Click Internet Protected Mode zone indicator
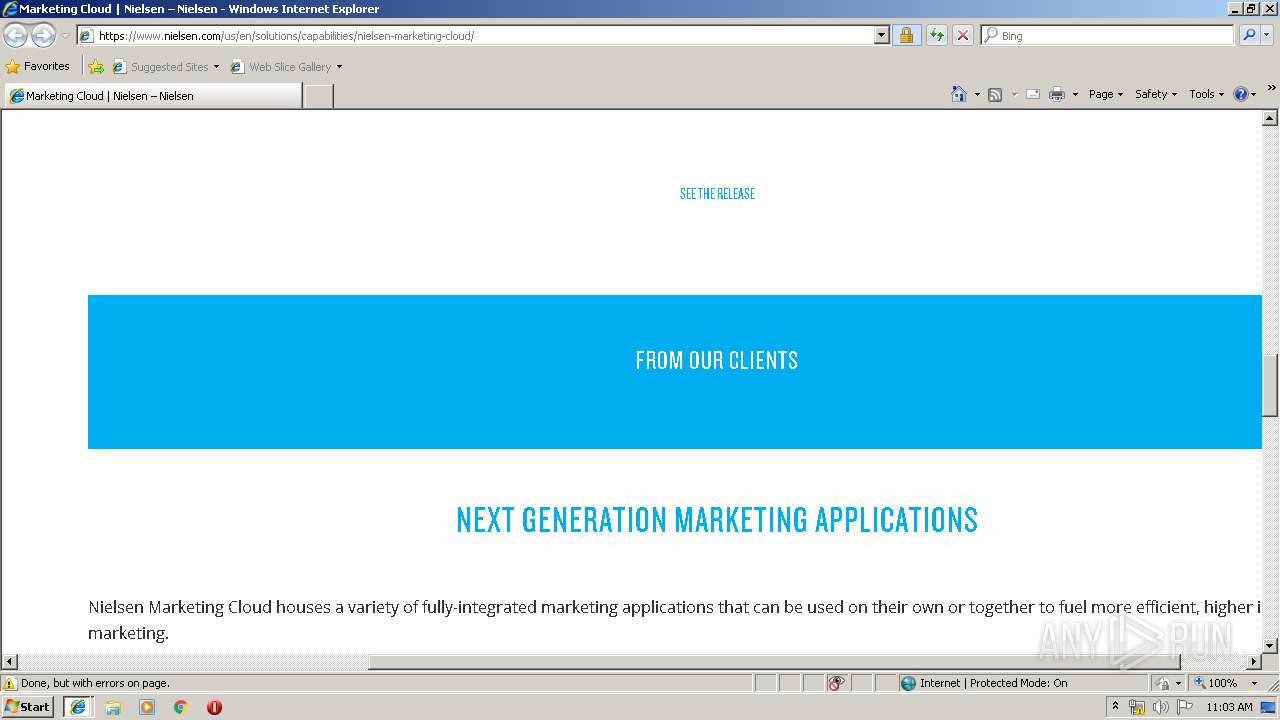Image resolution: width=1280 pixels, height=720 pixels. (x=984, y=683)
